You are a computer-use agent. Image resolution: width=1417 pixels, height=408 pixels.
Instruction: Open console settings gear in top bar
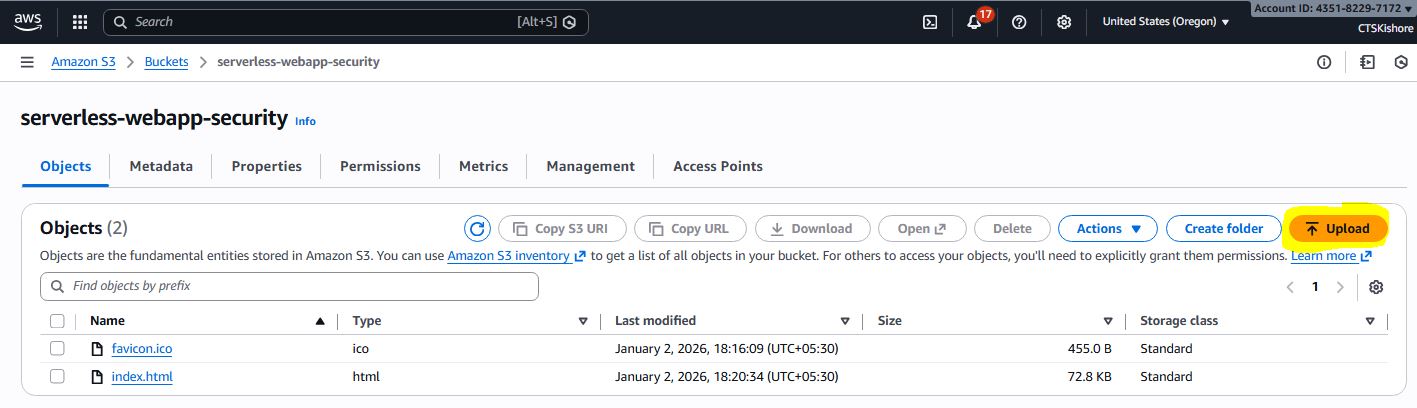(1064, 22)
